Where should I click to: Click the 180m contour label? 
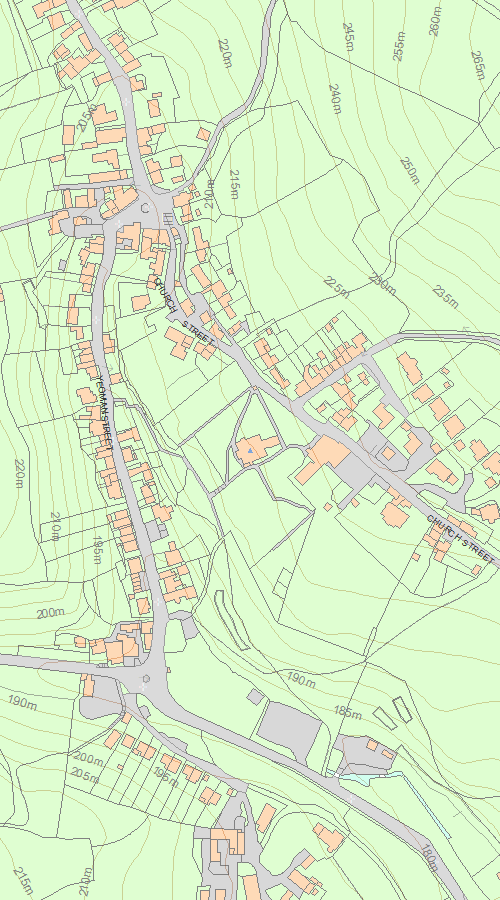[429, 858]
